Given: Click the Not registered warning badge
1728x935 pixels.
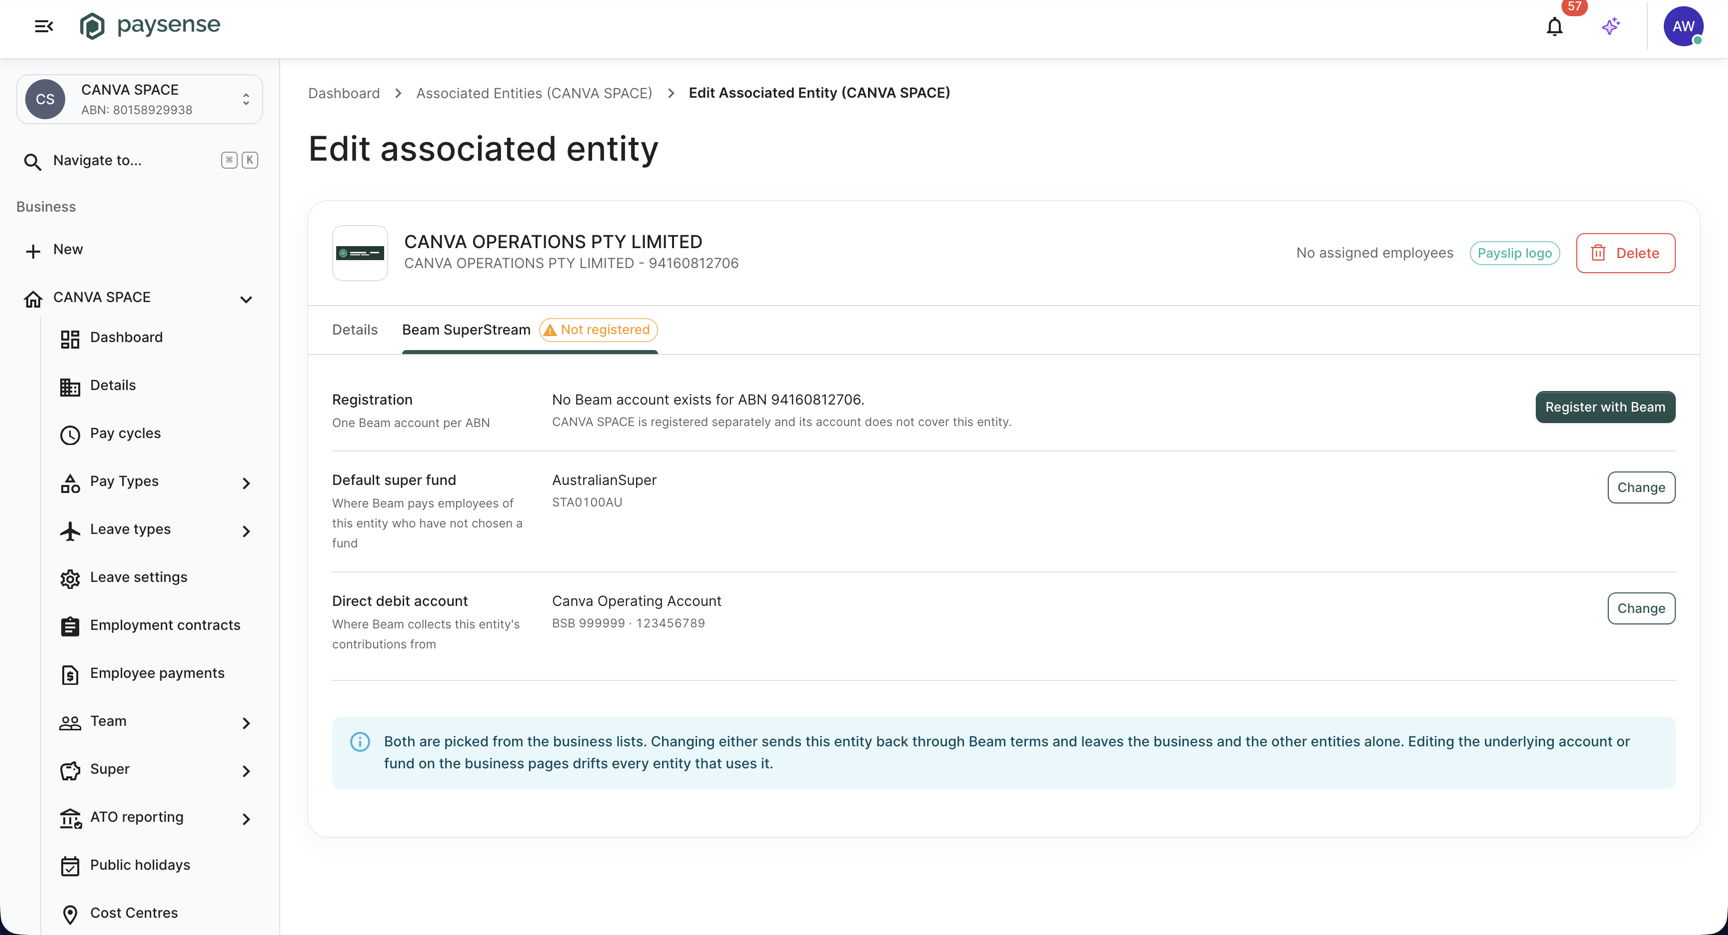Looking at the screenshot, I should coord(598,330).
